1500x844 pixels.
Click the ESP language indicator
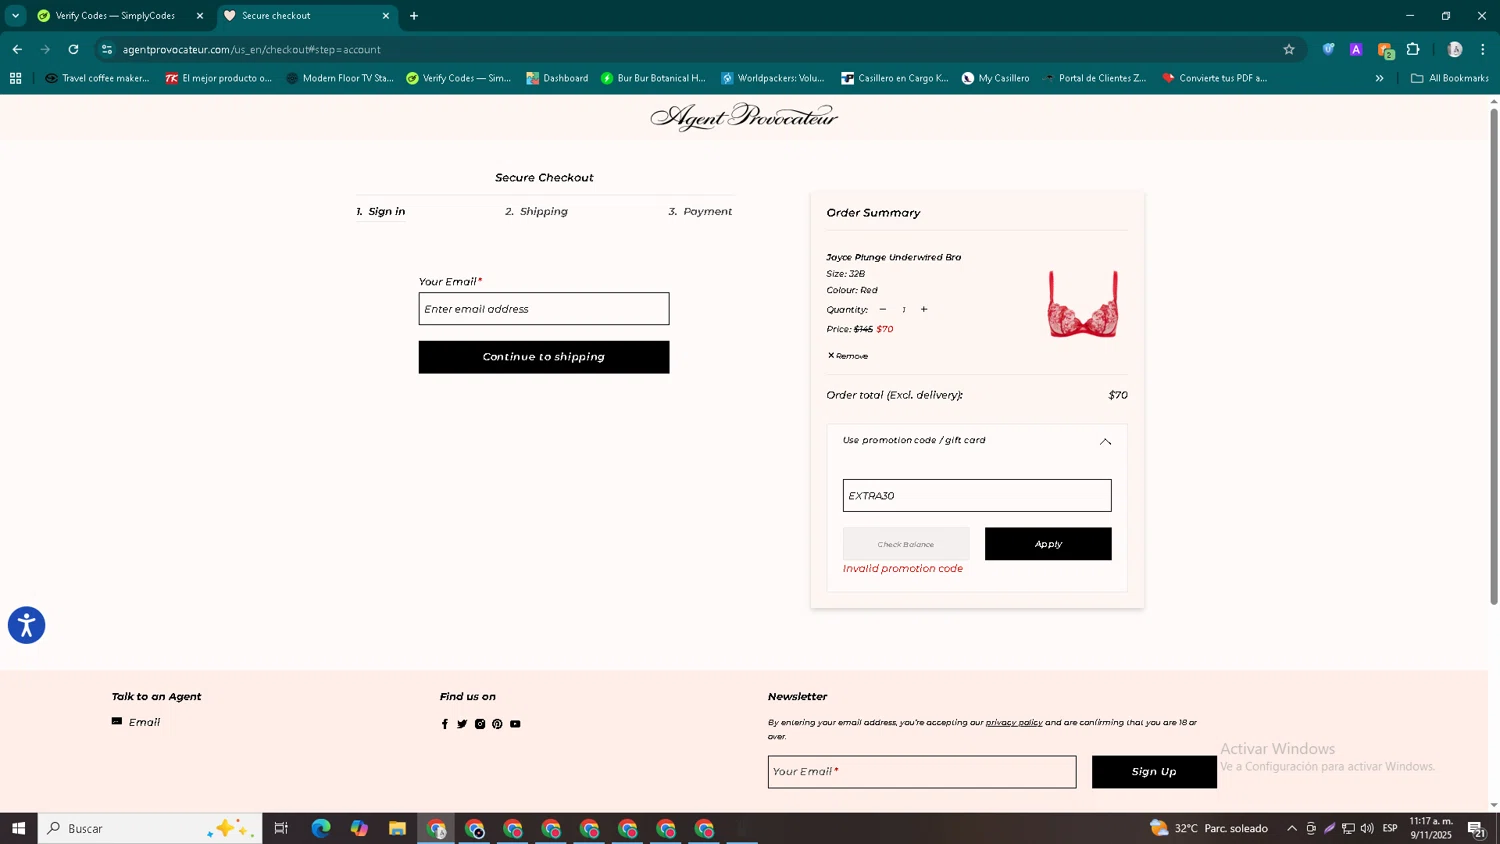coord(1390,828)
